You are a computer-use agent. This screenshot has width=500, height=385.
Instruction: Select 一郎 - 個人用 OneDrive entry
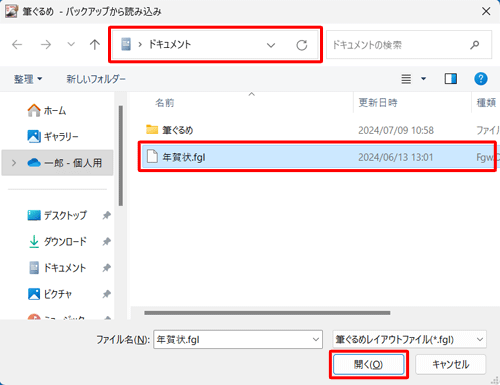tap(57, 163)
